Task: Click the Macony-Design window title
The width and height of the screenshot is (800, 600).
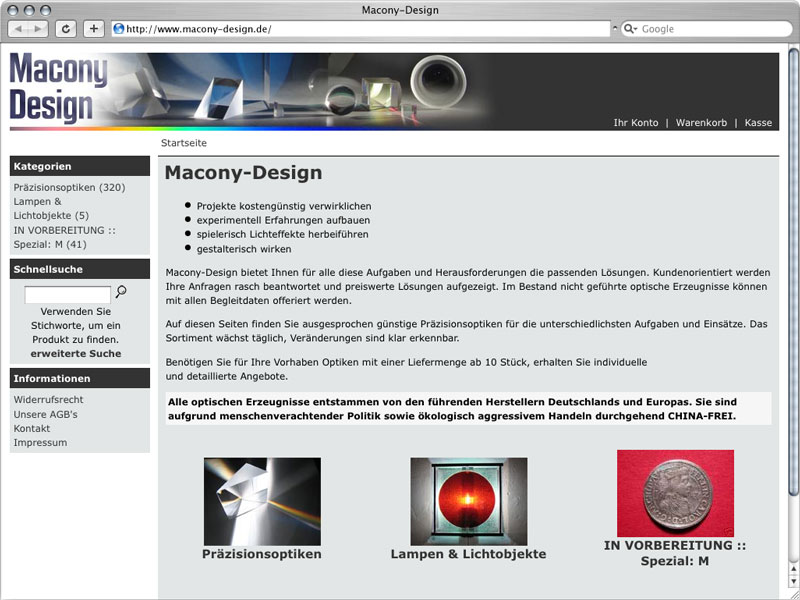Action: [x=400, y=10]
